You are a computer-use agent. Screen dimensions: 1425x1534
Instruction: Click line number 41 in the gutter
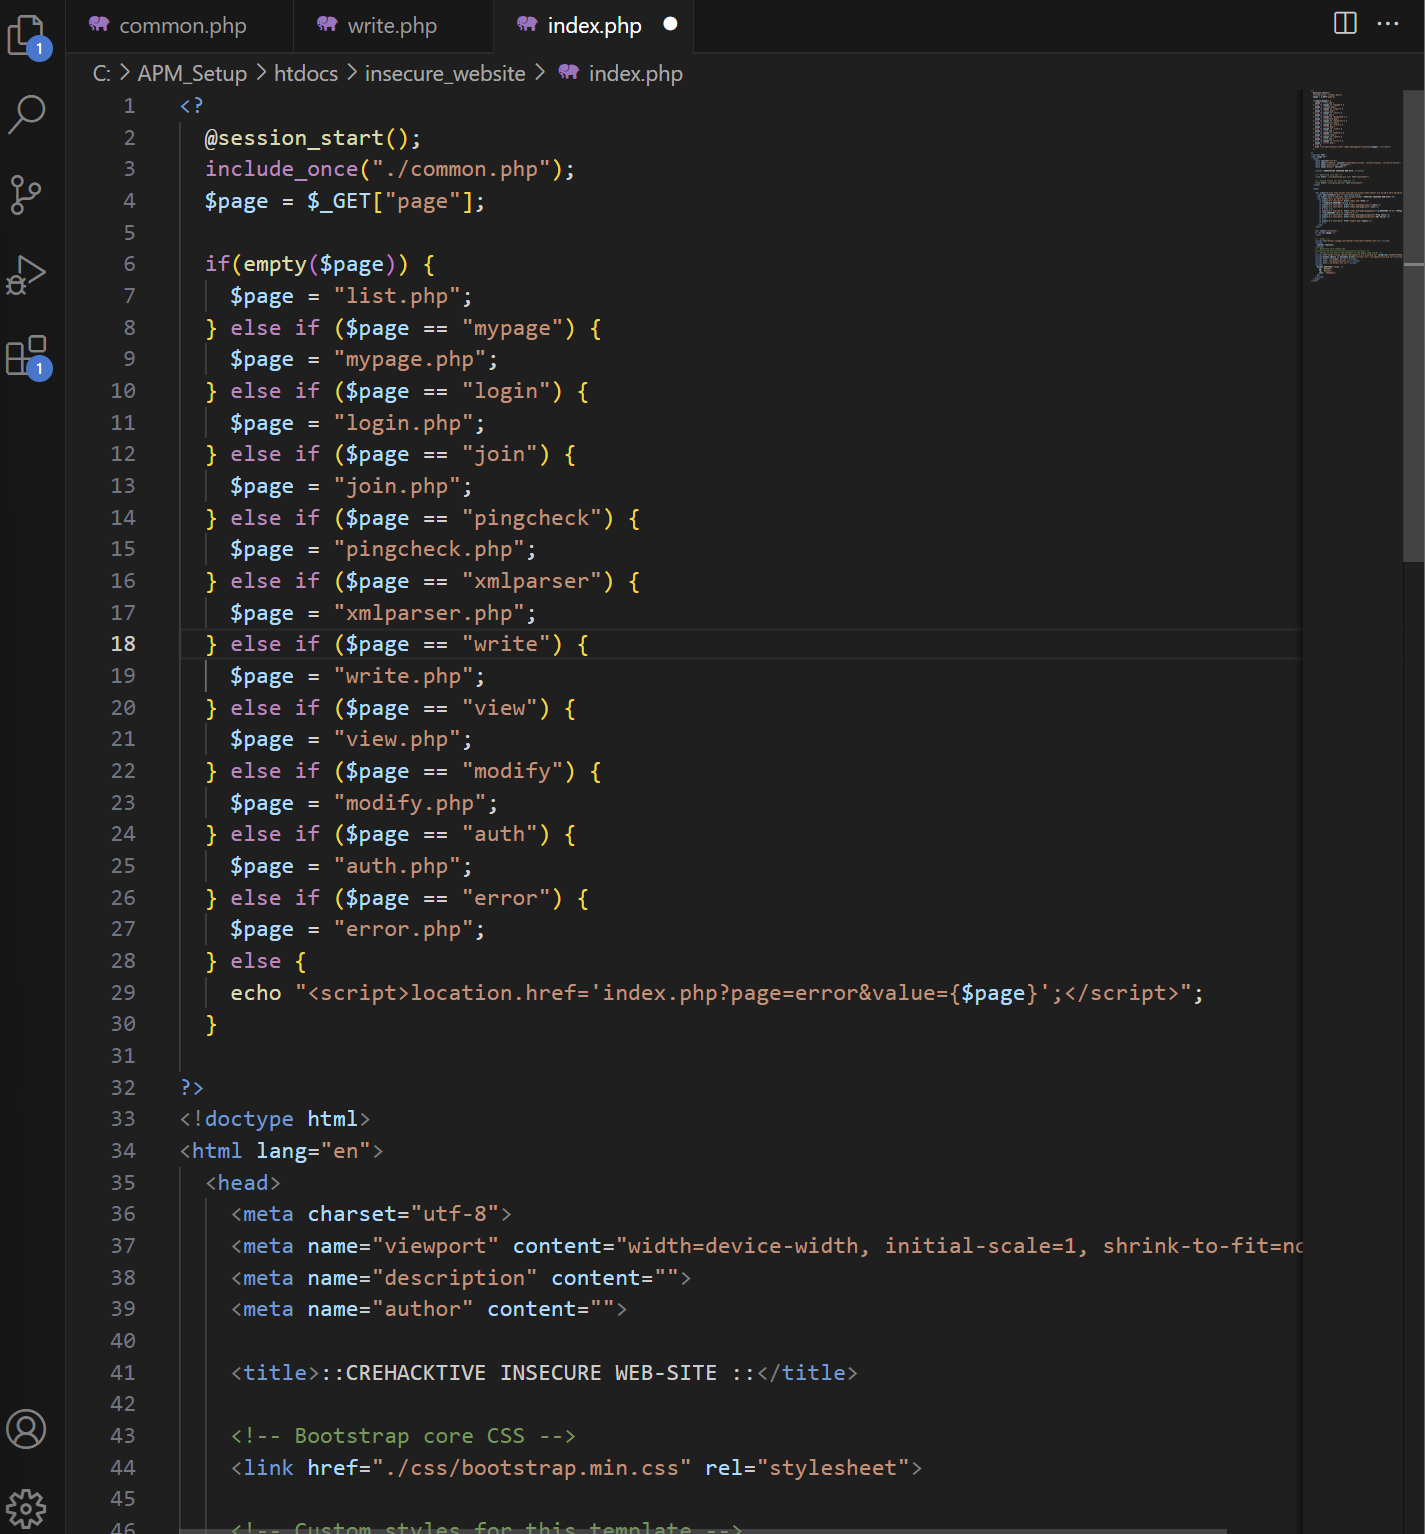123,1373
